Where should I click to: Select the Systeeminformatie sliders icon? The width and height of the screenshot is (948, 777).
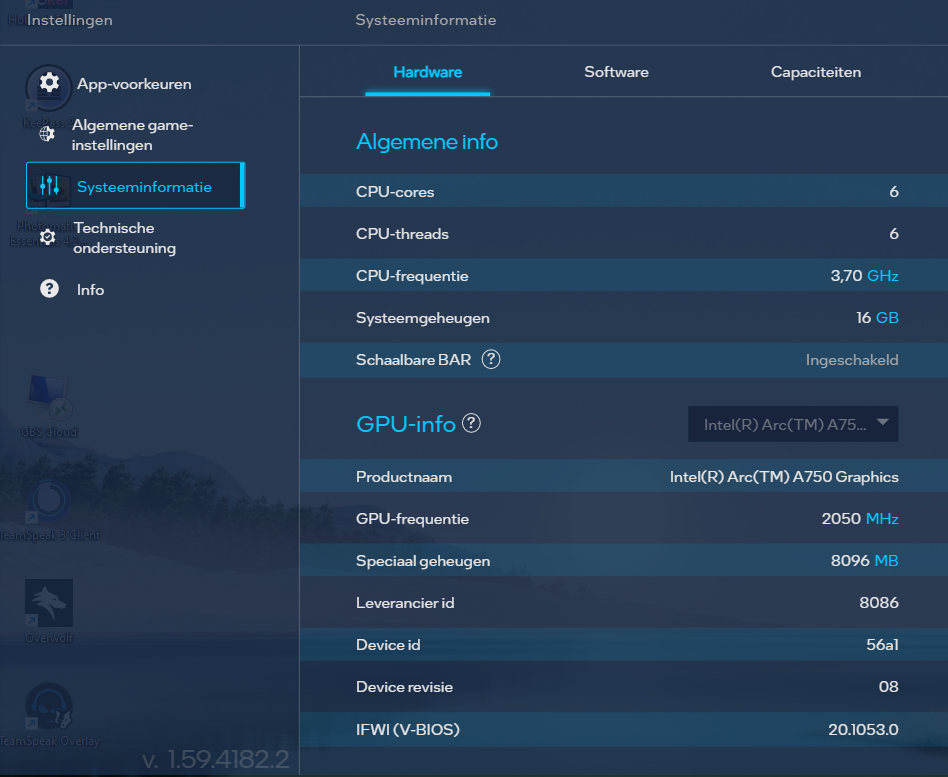pos(50,185)
